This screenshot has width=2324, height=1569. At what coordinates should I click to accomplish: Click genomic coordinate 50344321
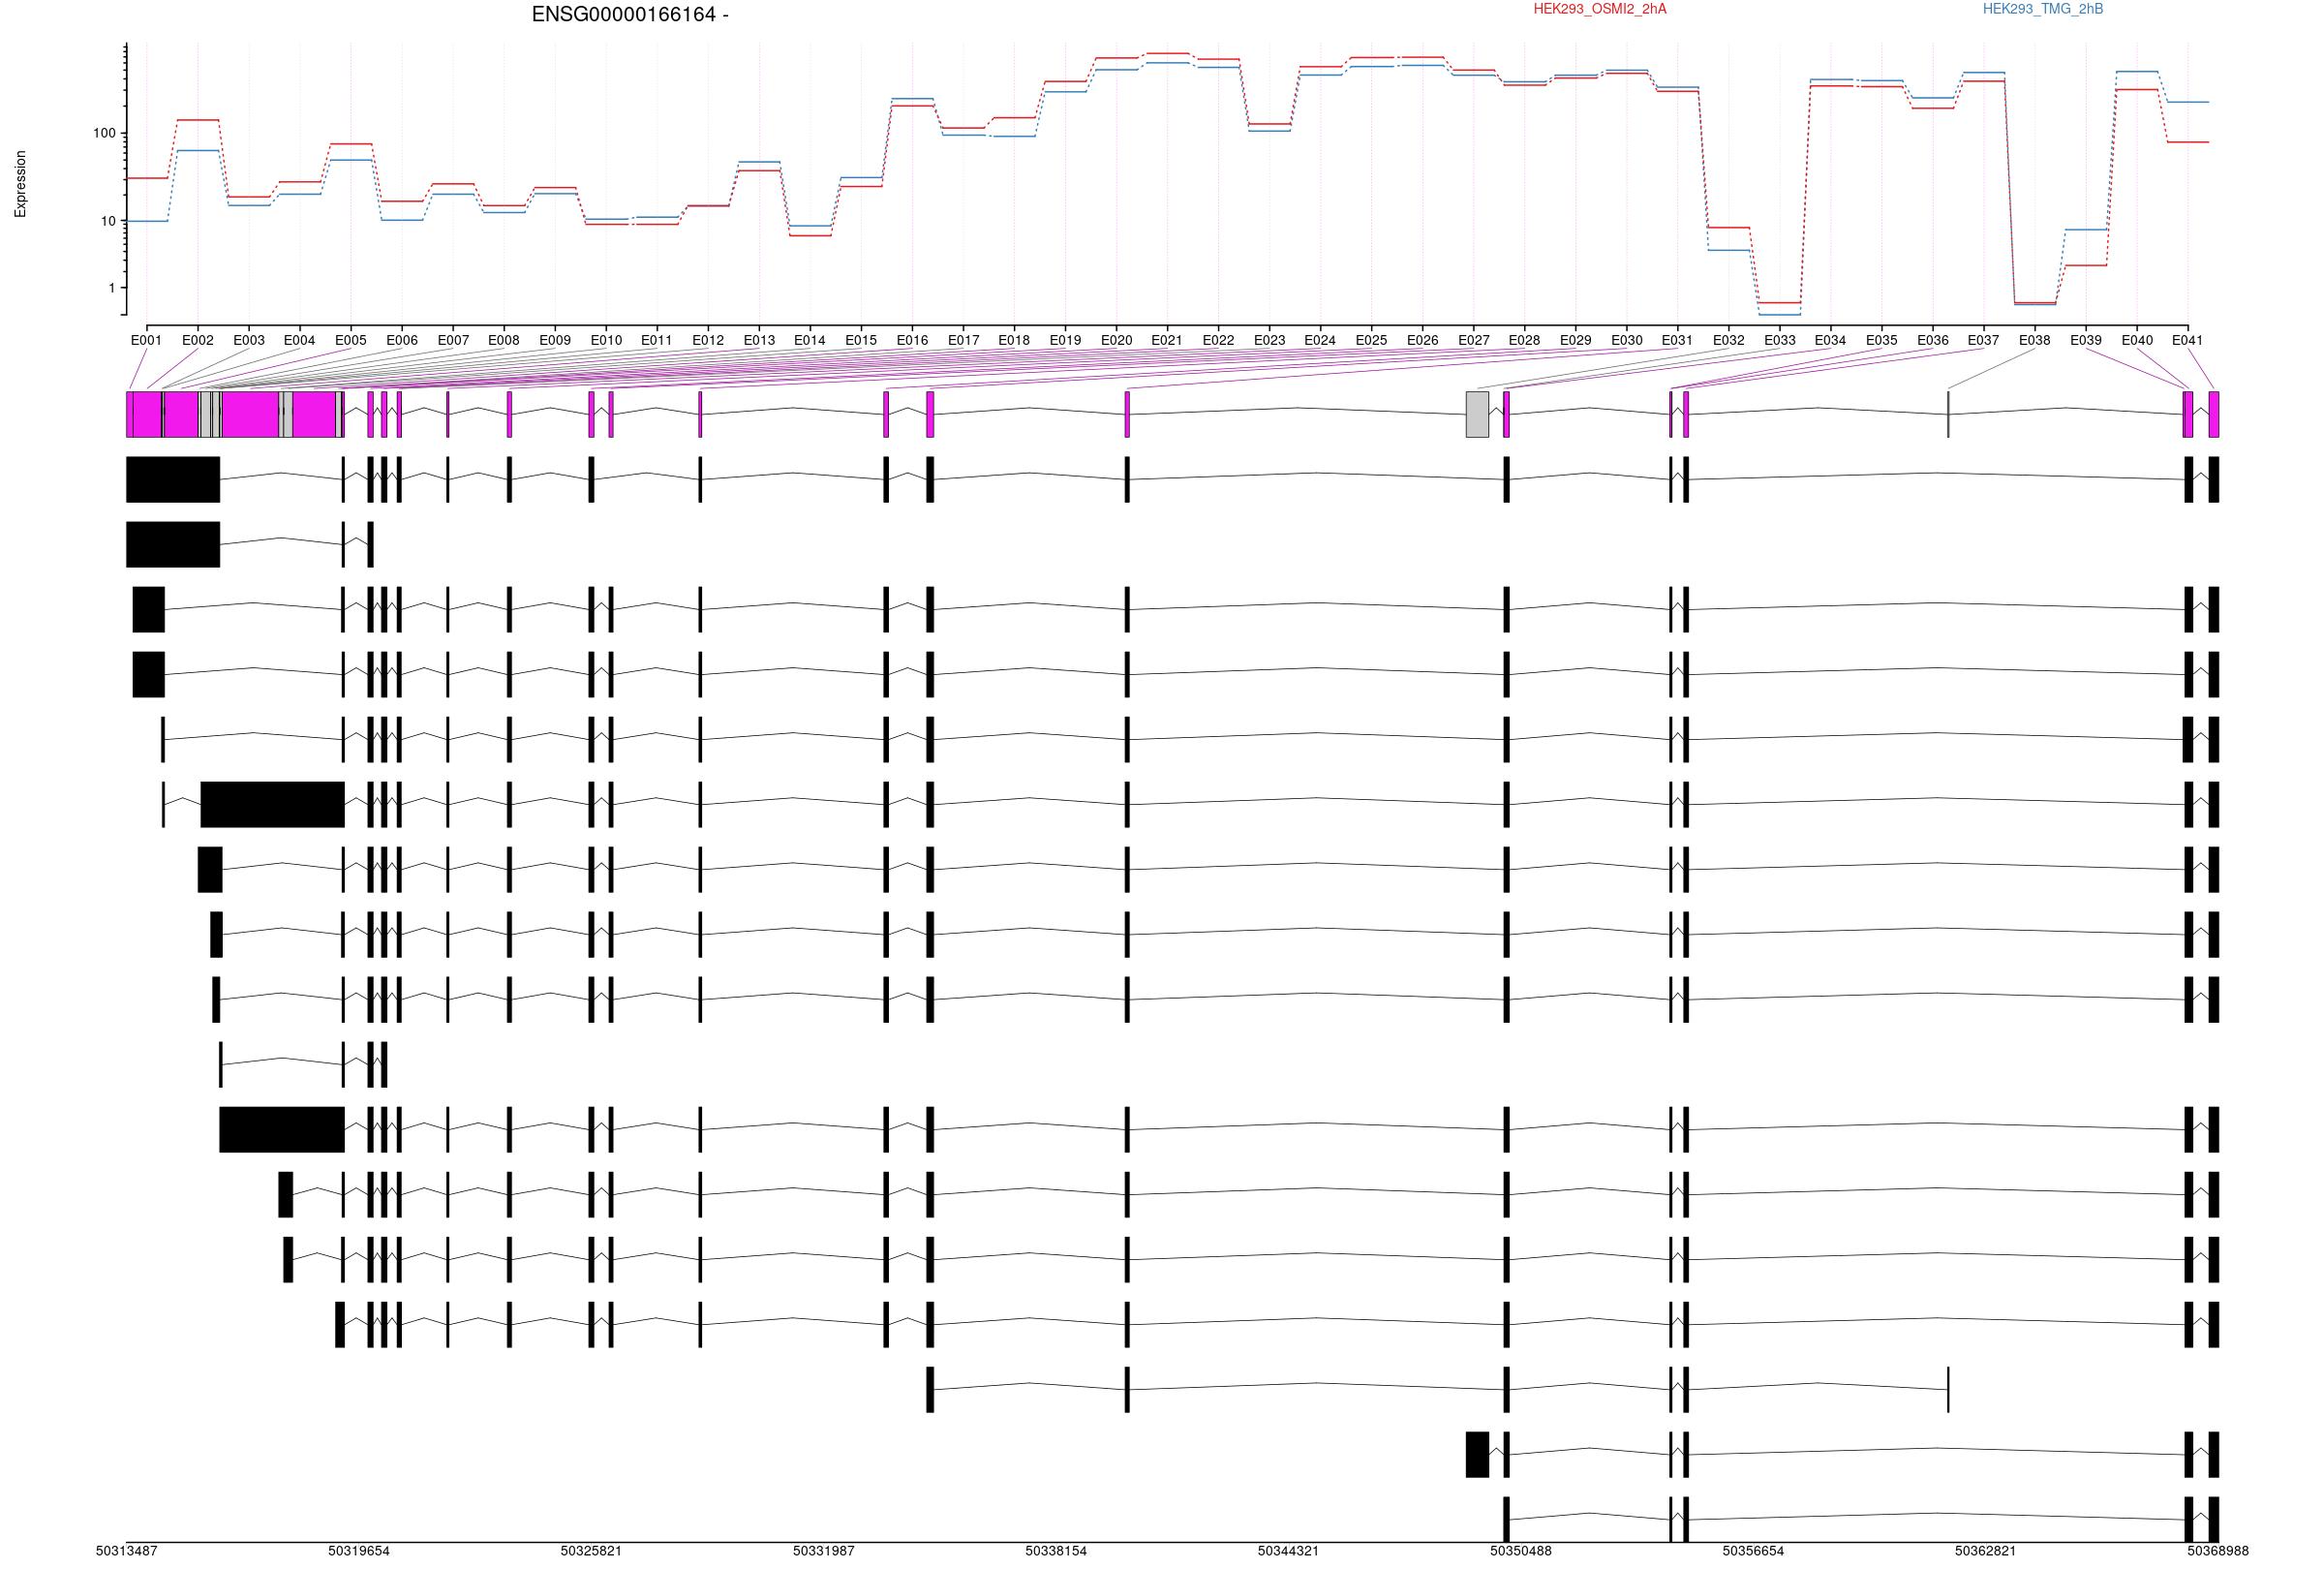tap(1288, 1551)
